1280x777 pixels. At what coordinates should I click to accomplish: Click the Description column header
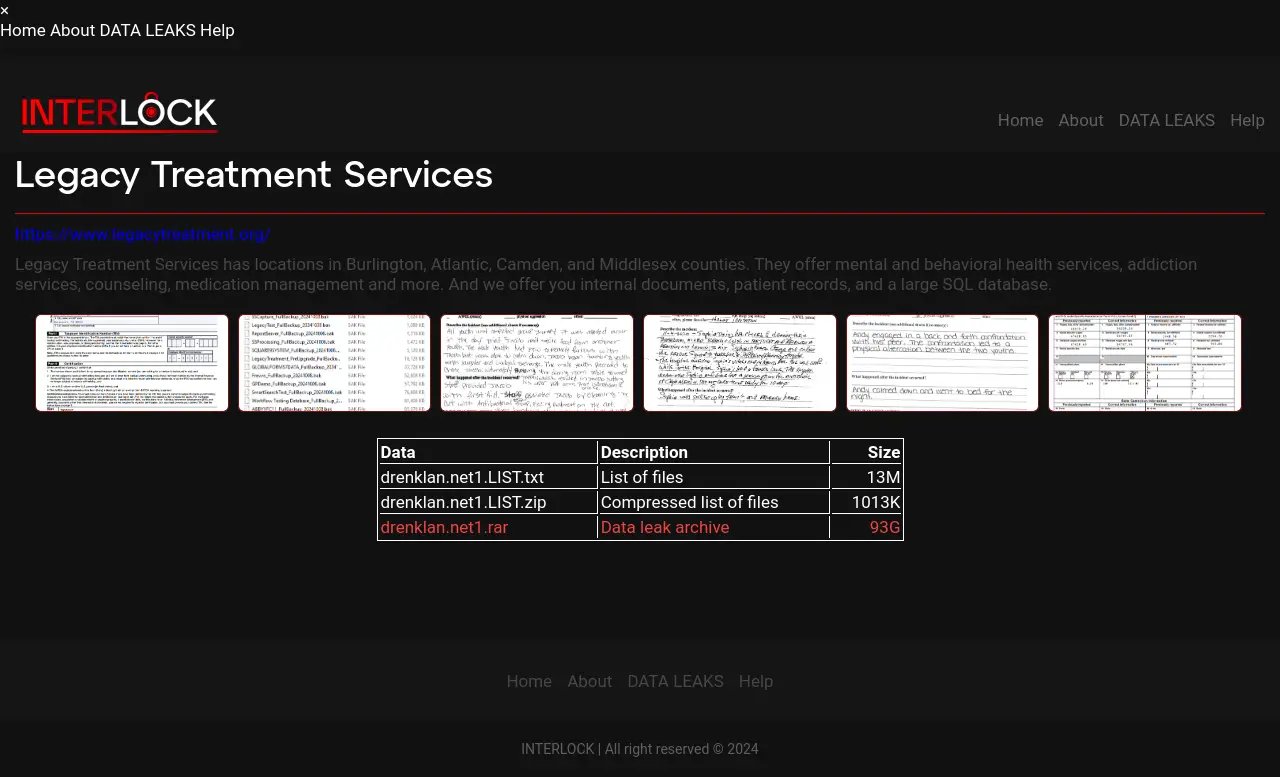point(644,452)
